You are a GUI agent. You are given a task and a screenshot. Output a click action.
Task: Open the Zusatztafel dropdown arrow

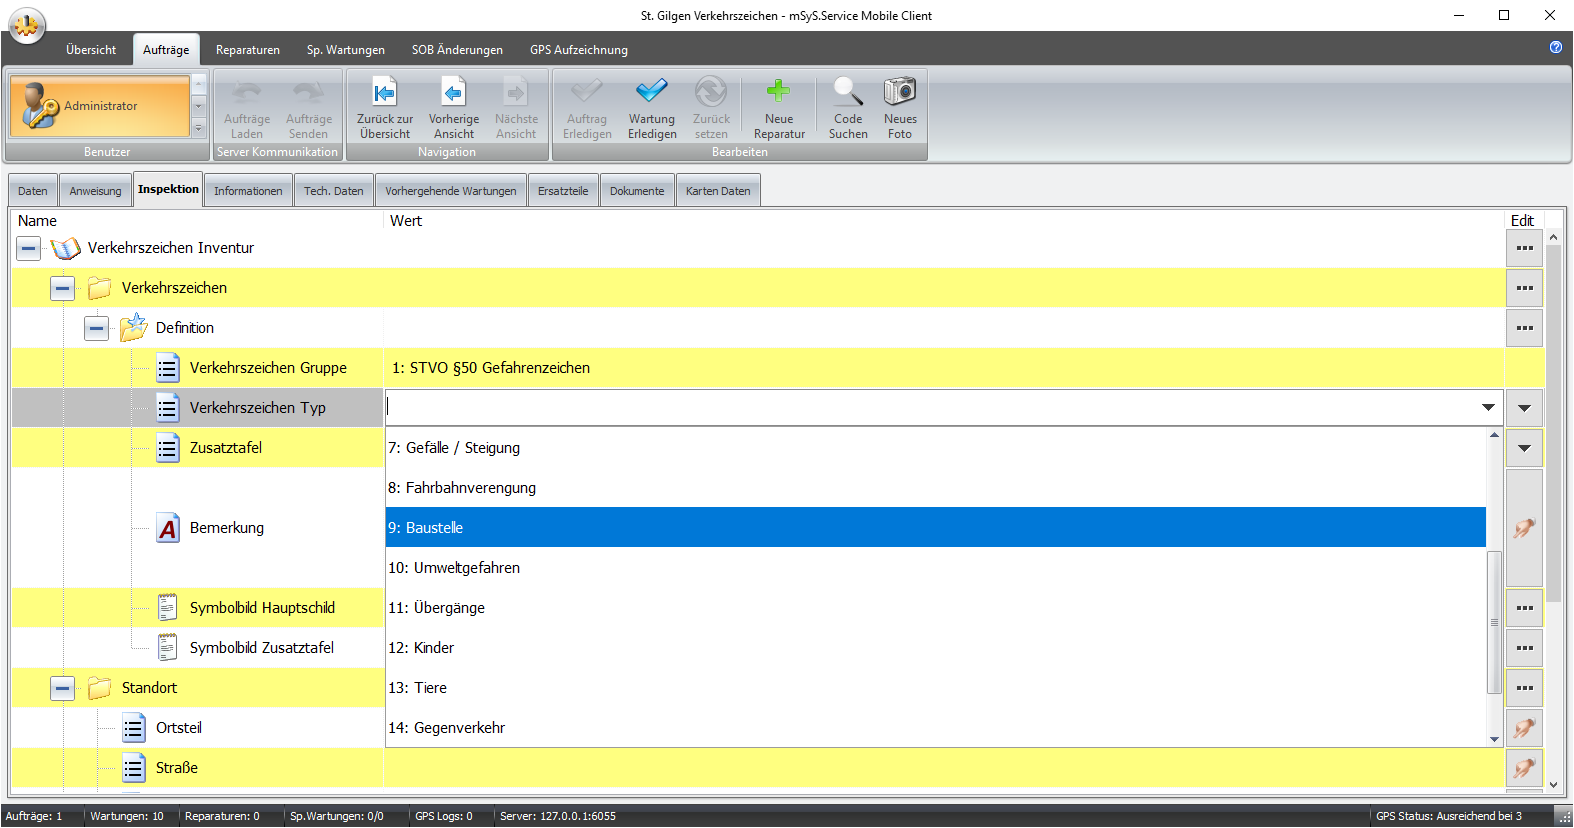point(1524,448)
